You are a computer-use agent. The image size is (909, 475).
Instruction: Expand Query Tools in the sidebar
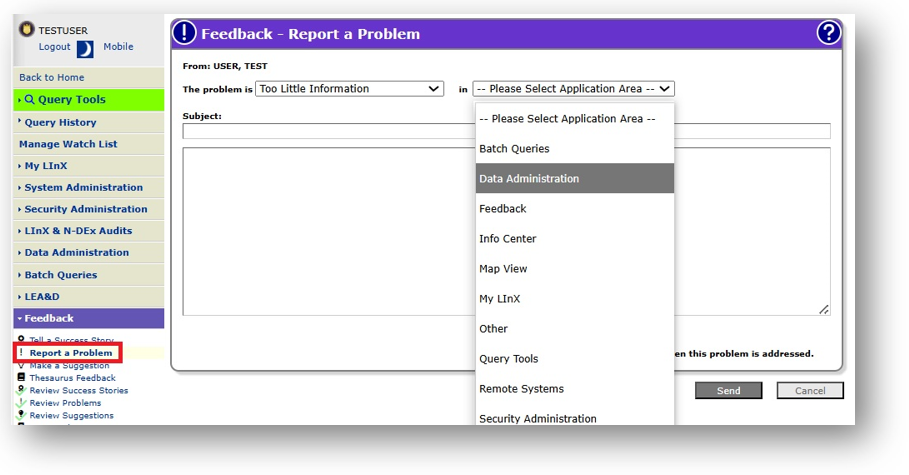tap(89, 99)
